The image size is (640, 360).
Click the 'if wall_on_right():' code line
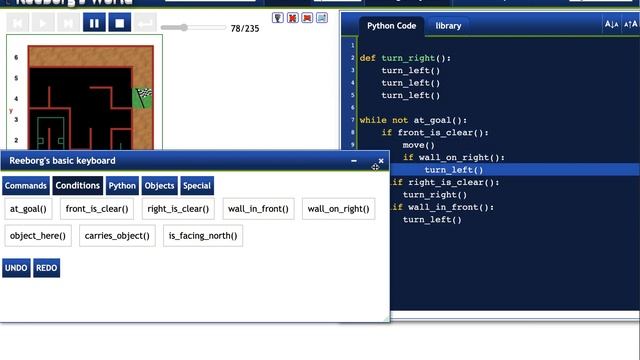[x=454, y=158]
